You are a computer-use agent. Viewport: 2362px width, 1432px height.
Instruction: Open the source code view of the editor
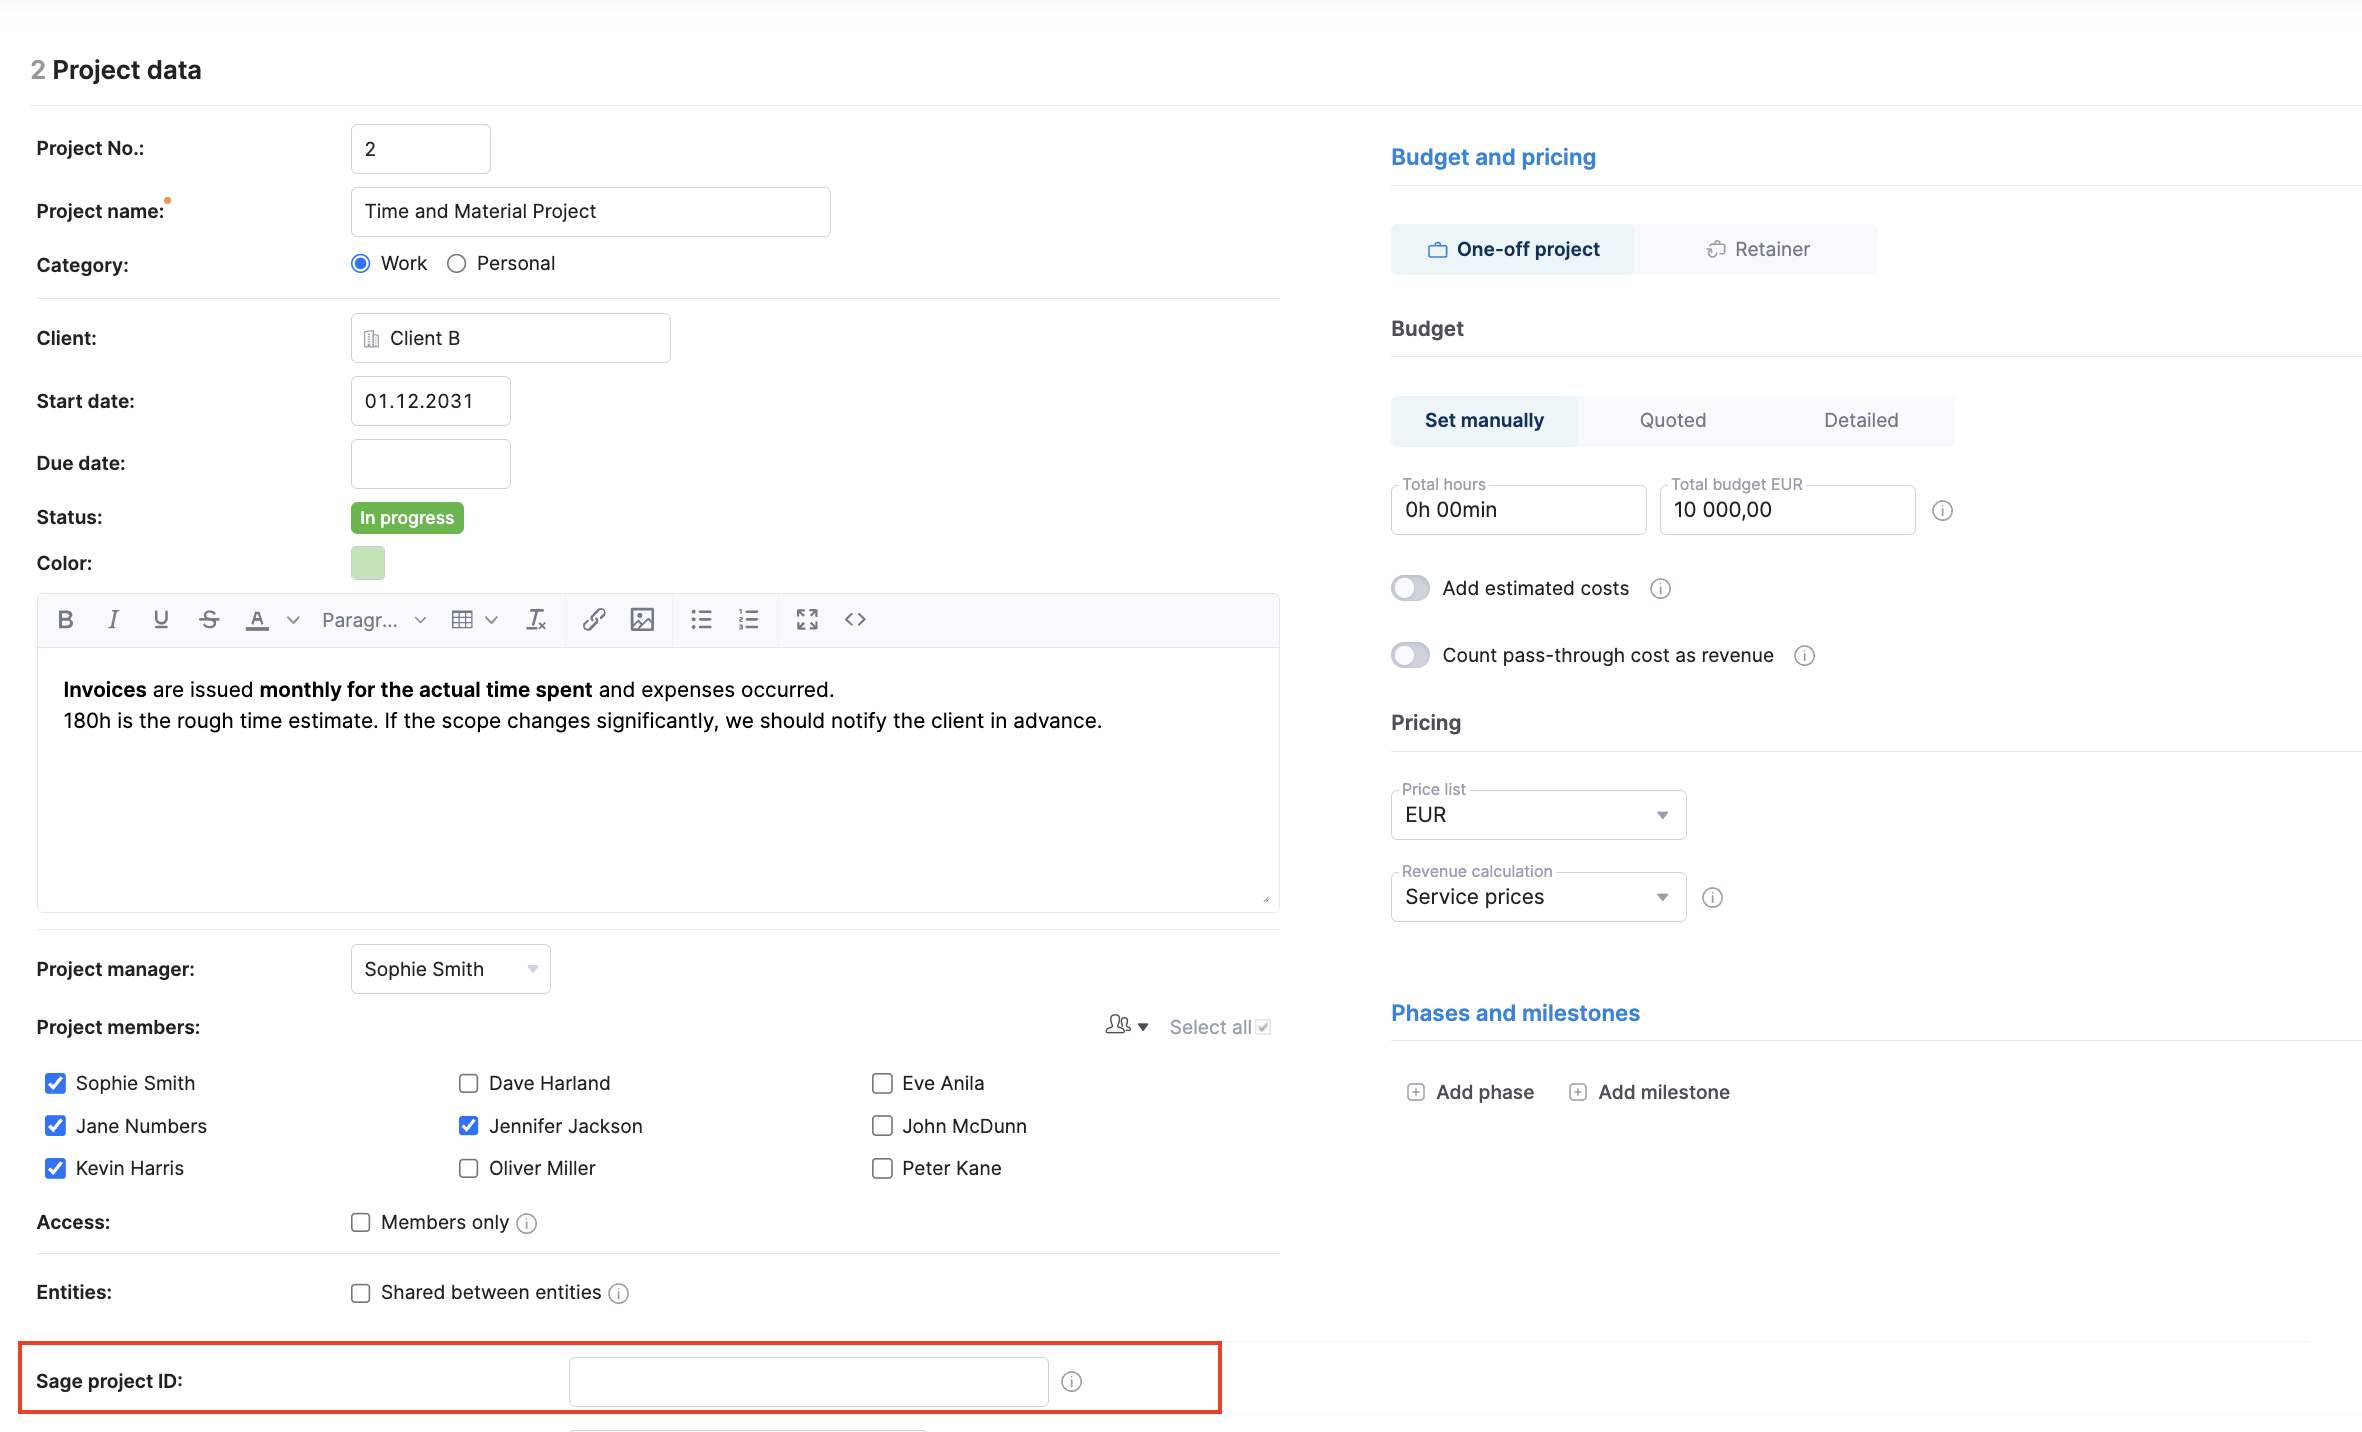pyautogui.click(x=855, y=619)
